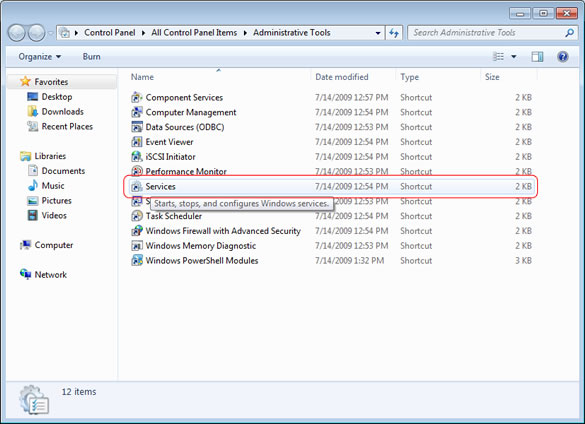The width and height of the screenshot is (585, 424).
Task: Click the Event Viewer file name
Action: pos(169,142)
